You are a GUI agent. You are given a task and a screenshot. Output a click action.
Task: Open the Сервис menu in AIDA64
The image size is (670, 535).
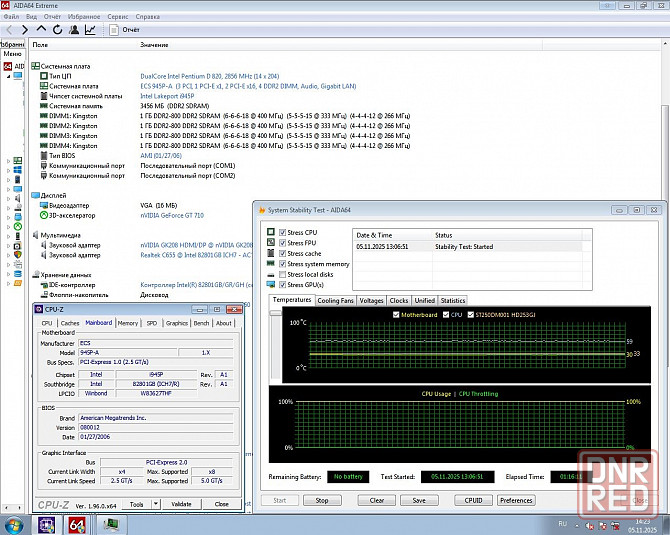click(x=117, y=17)
